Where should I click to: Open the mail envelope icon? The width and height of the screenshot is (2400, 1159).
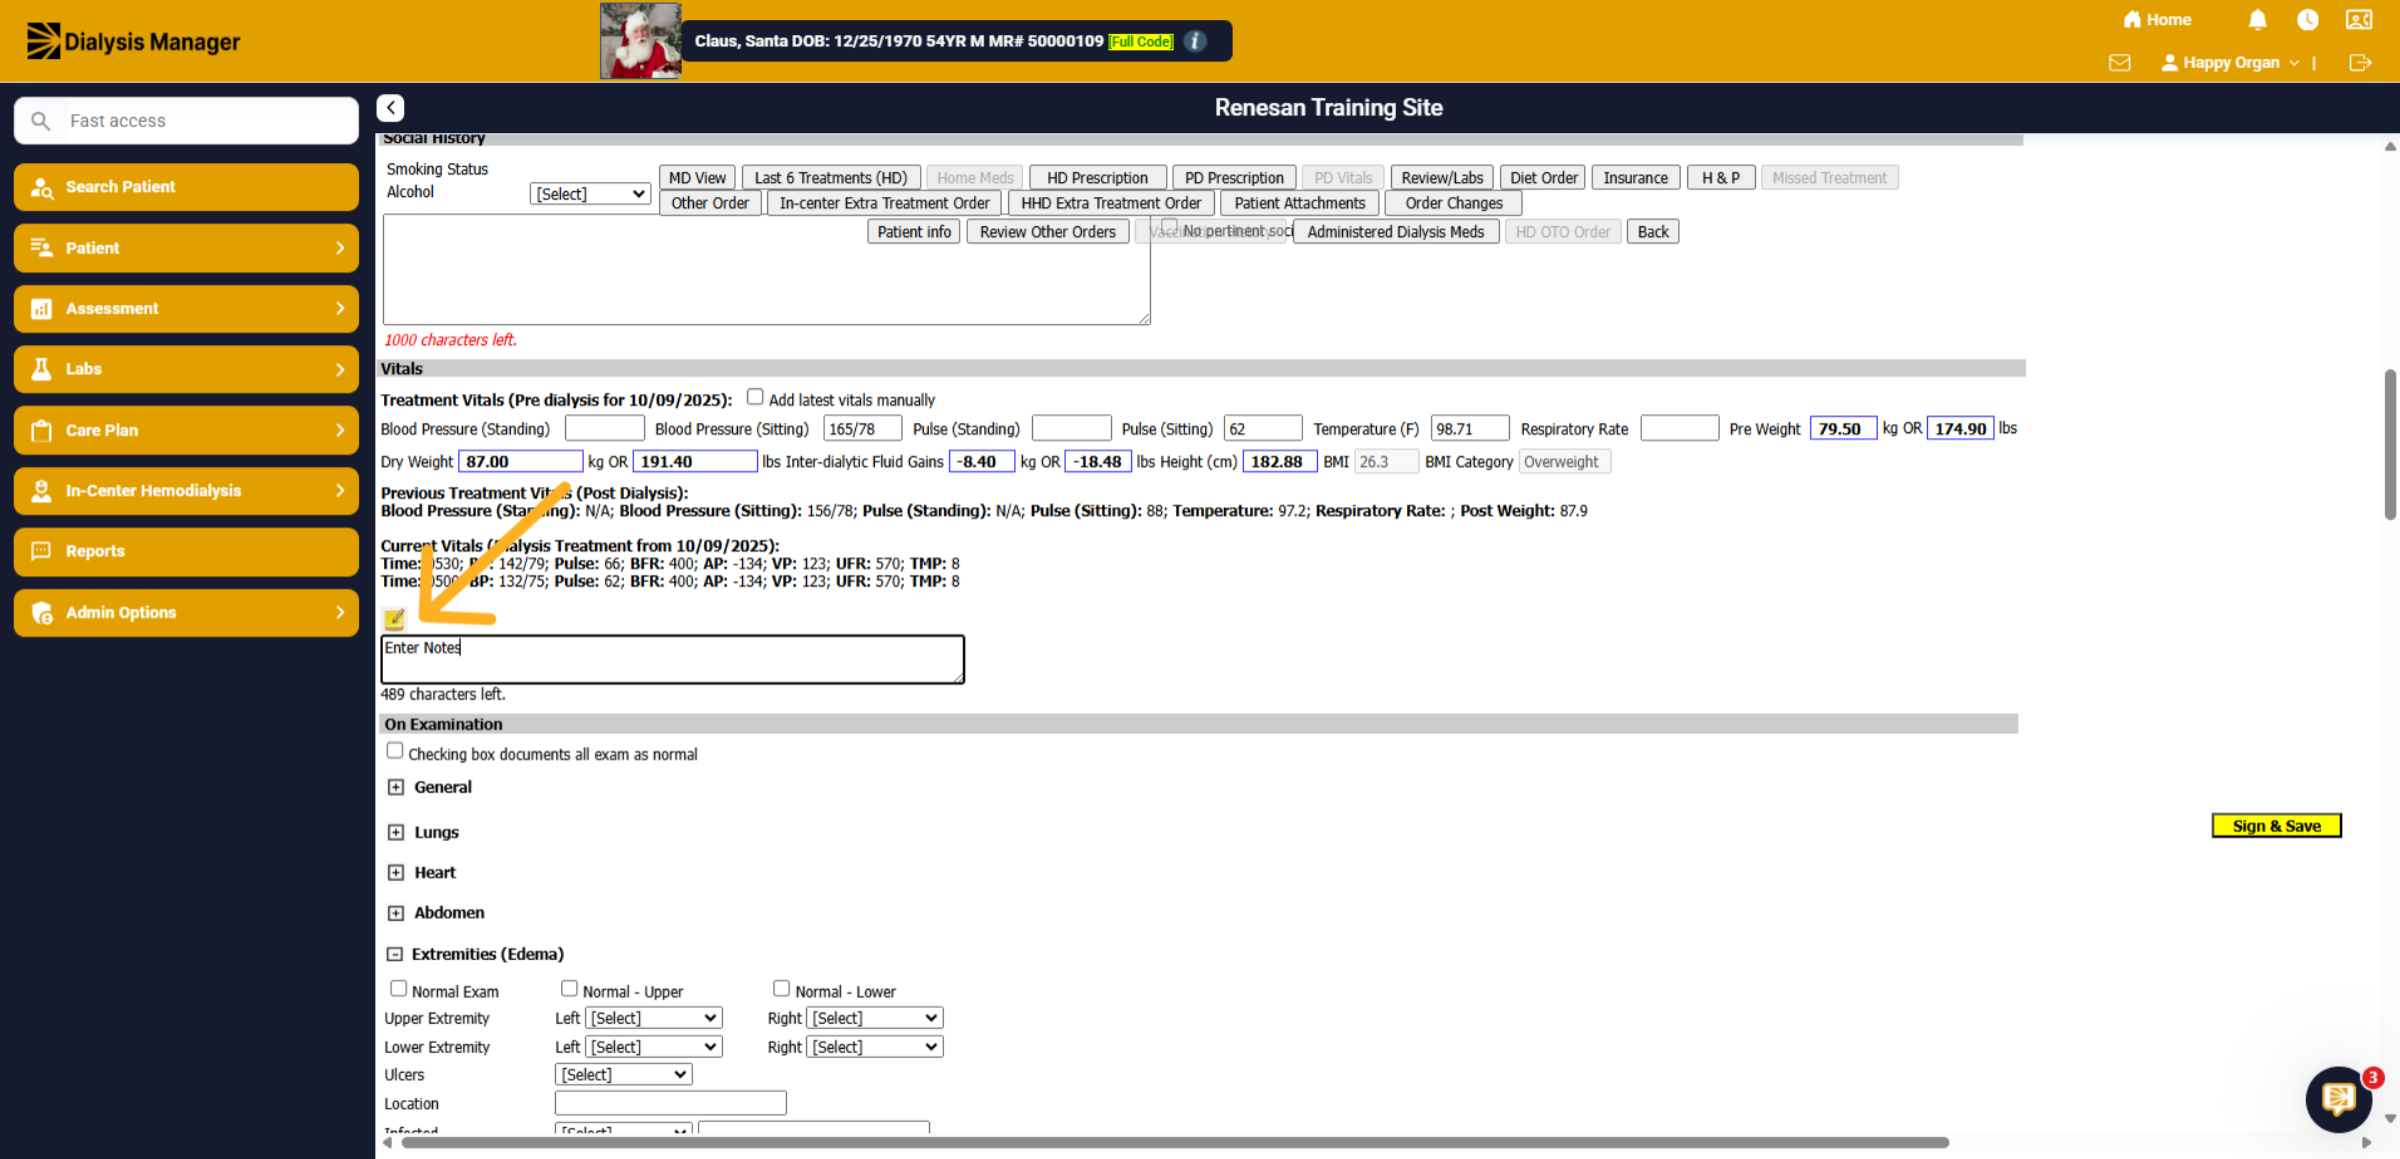point(2119,63)
